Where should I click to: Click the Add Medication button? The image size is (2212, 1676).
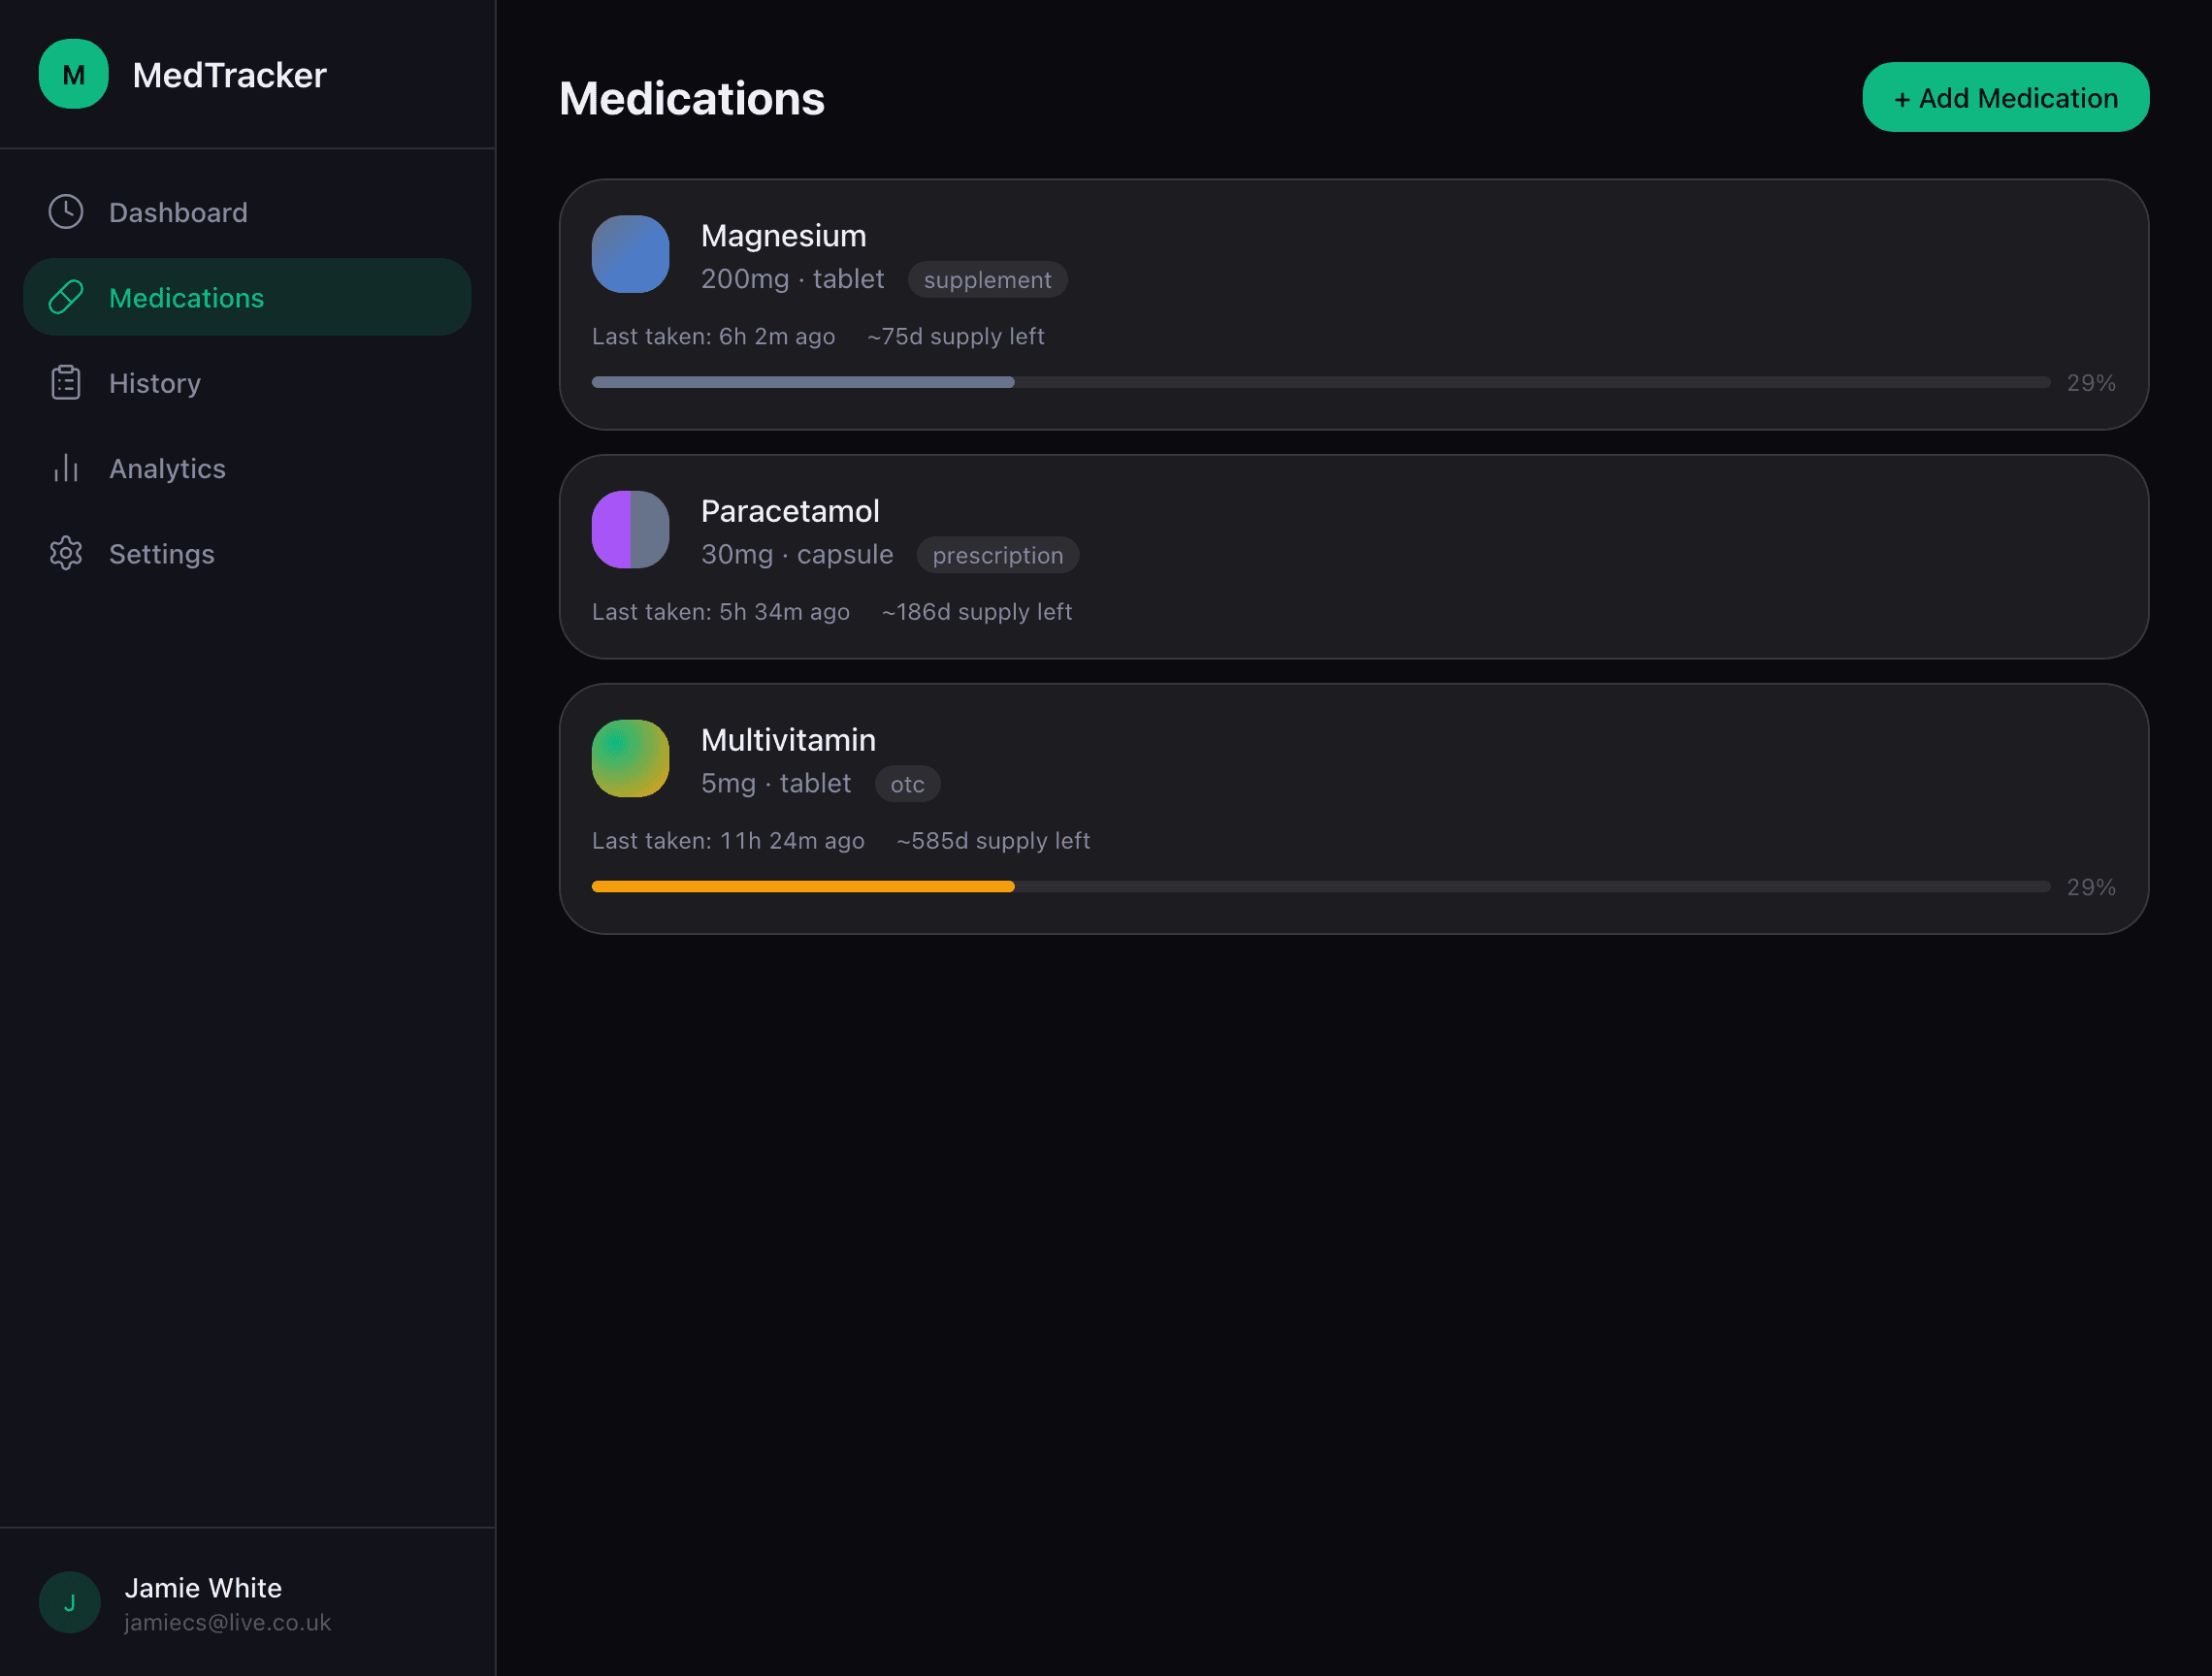tap(2004, 96)
